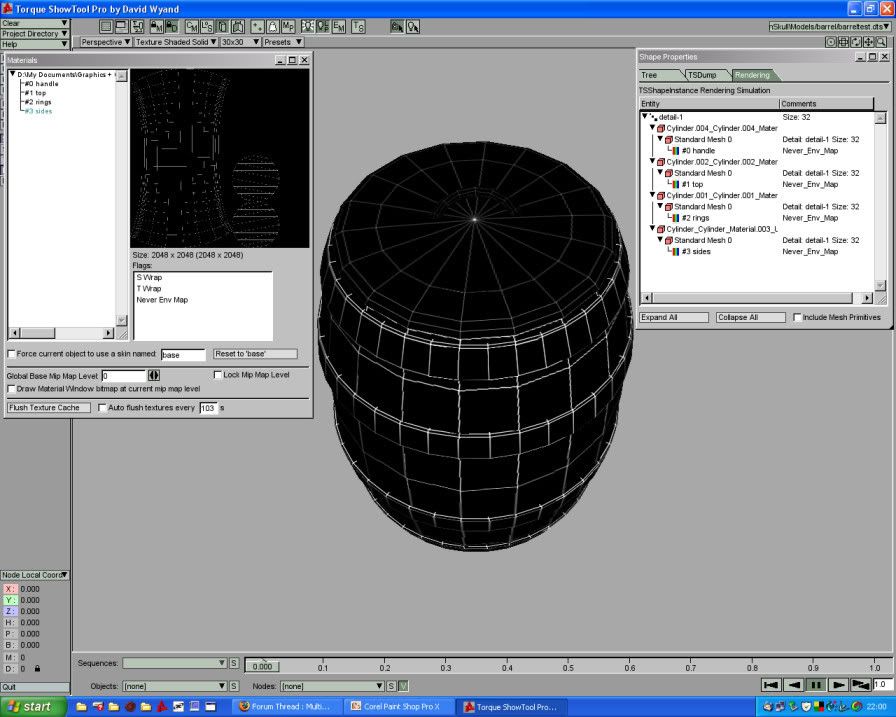Switch to the TSDump tab

pos(702,75)
